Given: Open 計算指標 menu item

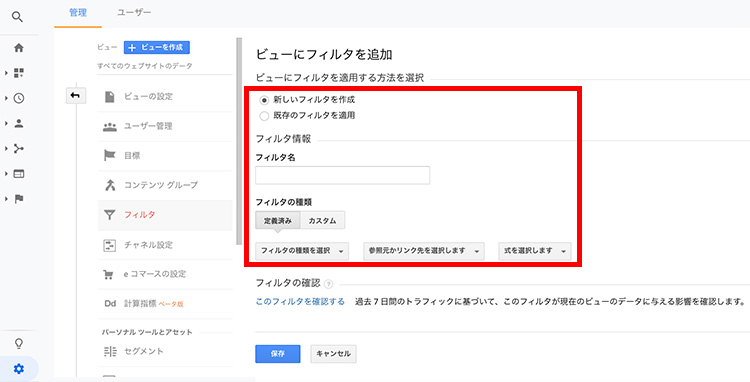Looking at the screenshot, I should tap(165, 304).
